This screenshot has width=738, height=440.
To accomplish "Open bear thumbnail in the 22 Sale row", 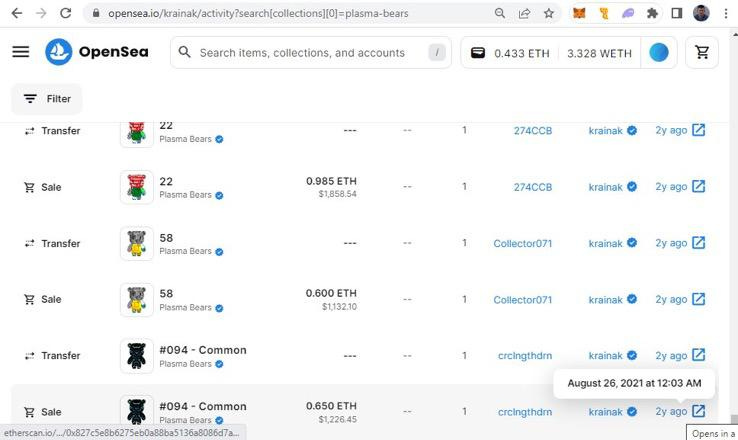I will point(136,187).
